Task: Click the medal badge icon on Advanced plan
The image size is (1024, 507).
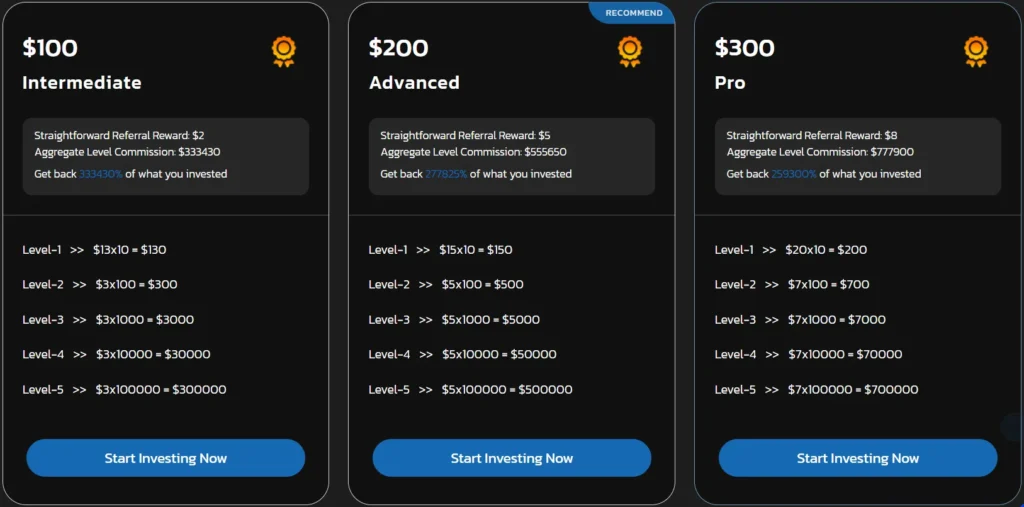Action: point(629,51)
